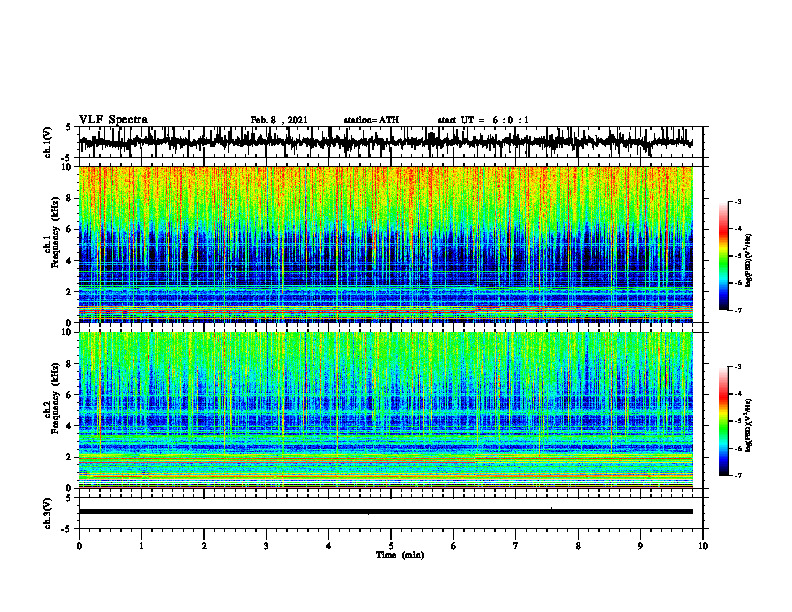Click the "-7" bottom value of ch.2 colorbar
This screenshot has width=792, height=612.
[x=737, y=476]
